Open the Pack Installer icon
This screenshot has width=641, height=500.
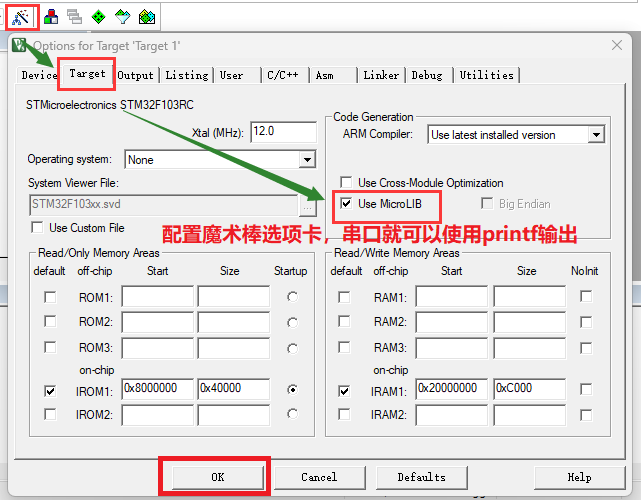147,17
